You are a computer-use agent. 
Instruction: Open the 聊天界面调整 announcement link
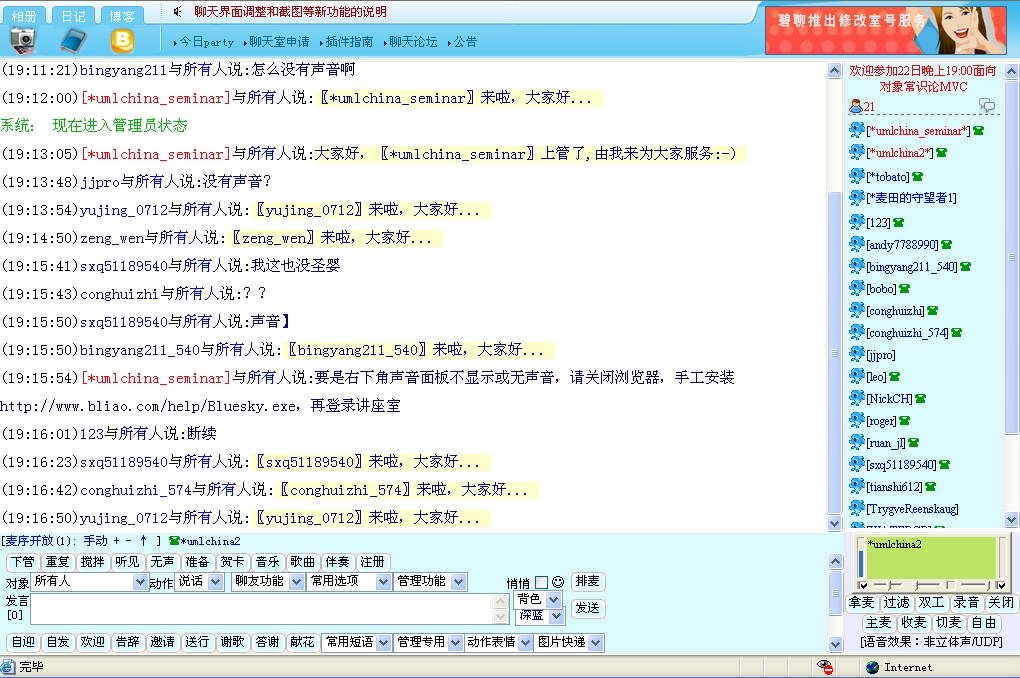click(290, 12)
